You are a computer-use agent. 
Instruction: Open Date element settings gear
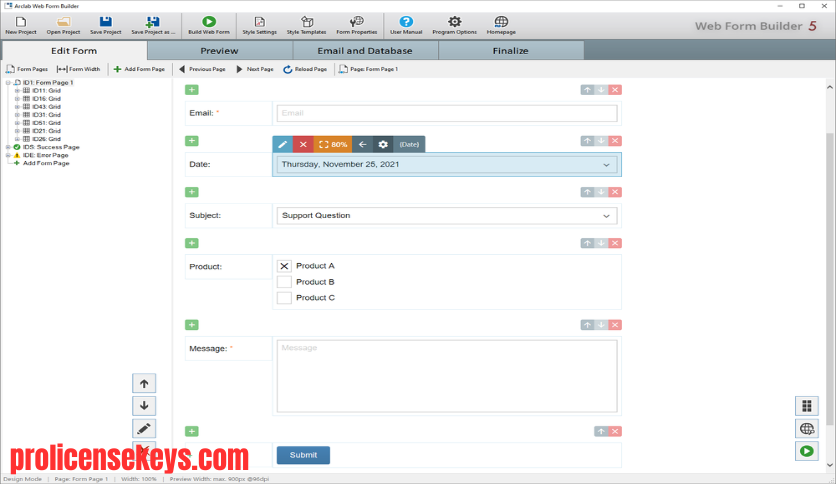(x=383, y=144)
